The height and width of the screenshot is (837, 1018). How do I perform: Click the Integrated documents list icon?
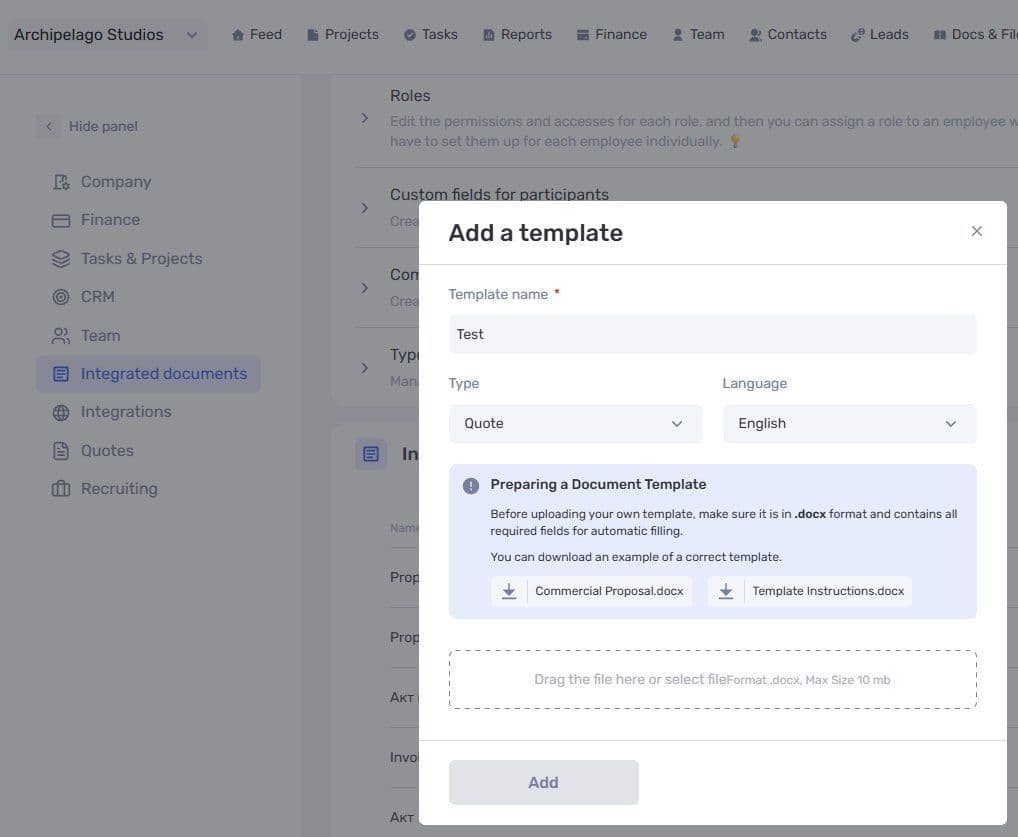[61, 374]
